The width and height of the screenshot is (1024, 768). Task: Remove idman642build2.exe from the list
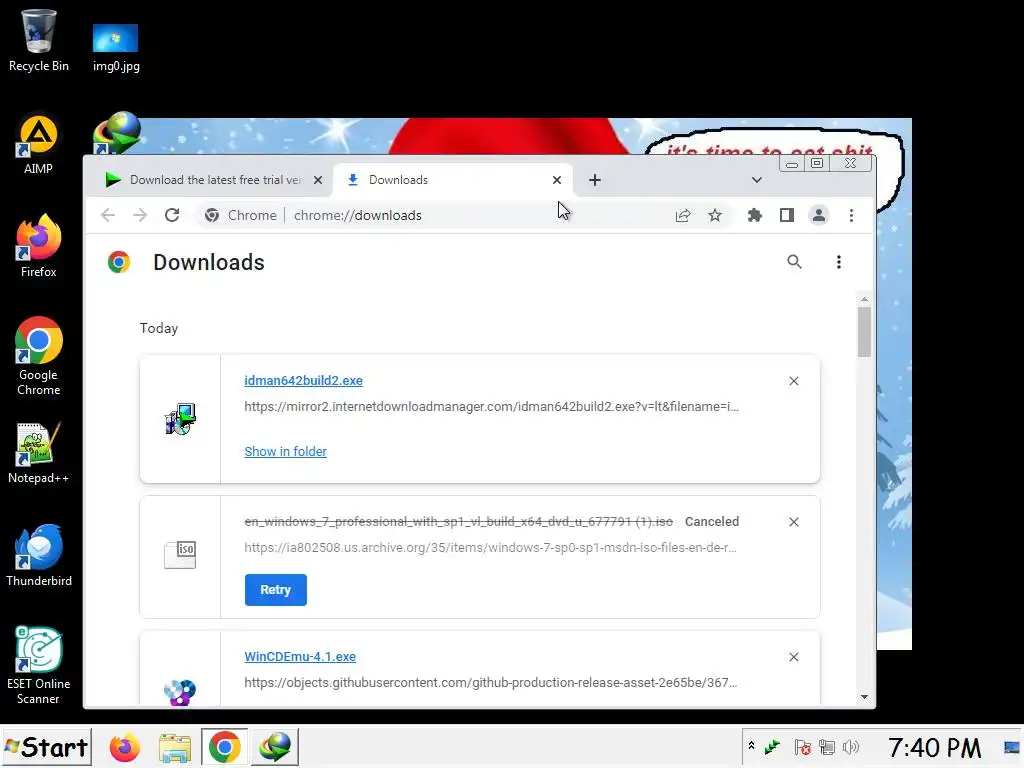793,381
